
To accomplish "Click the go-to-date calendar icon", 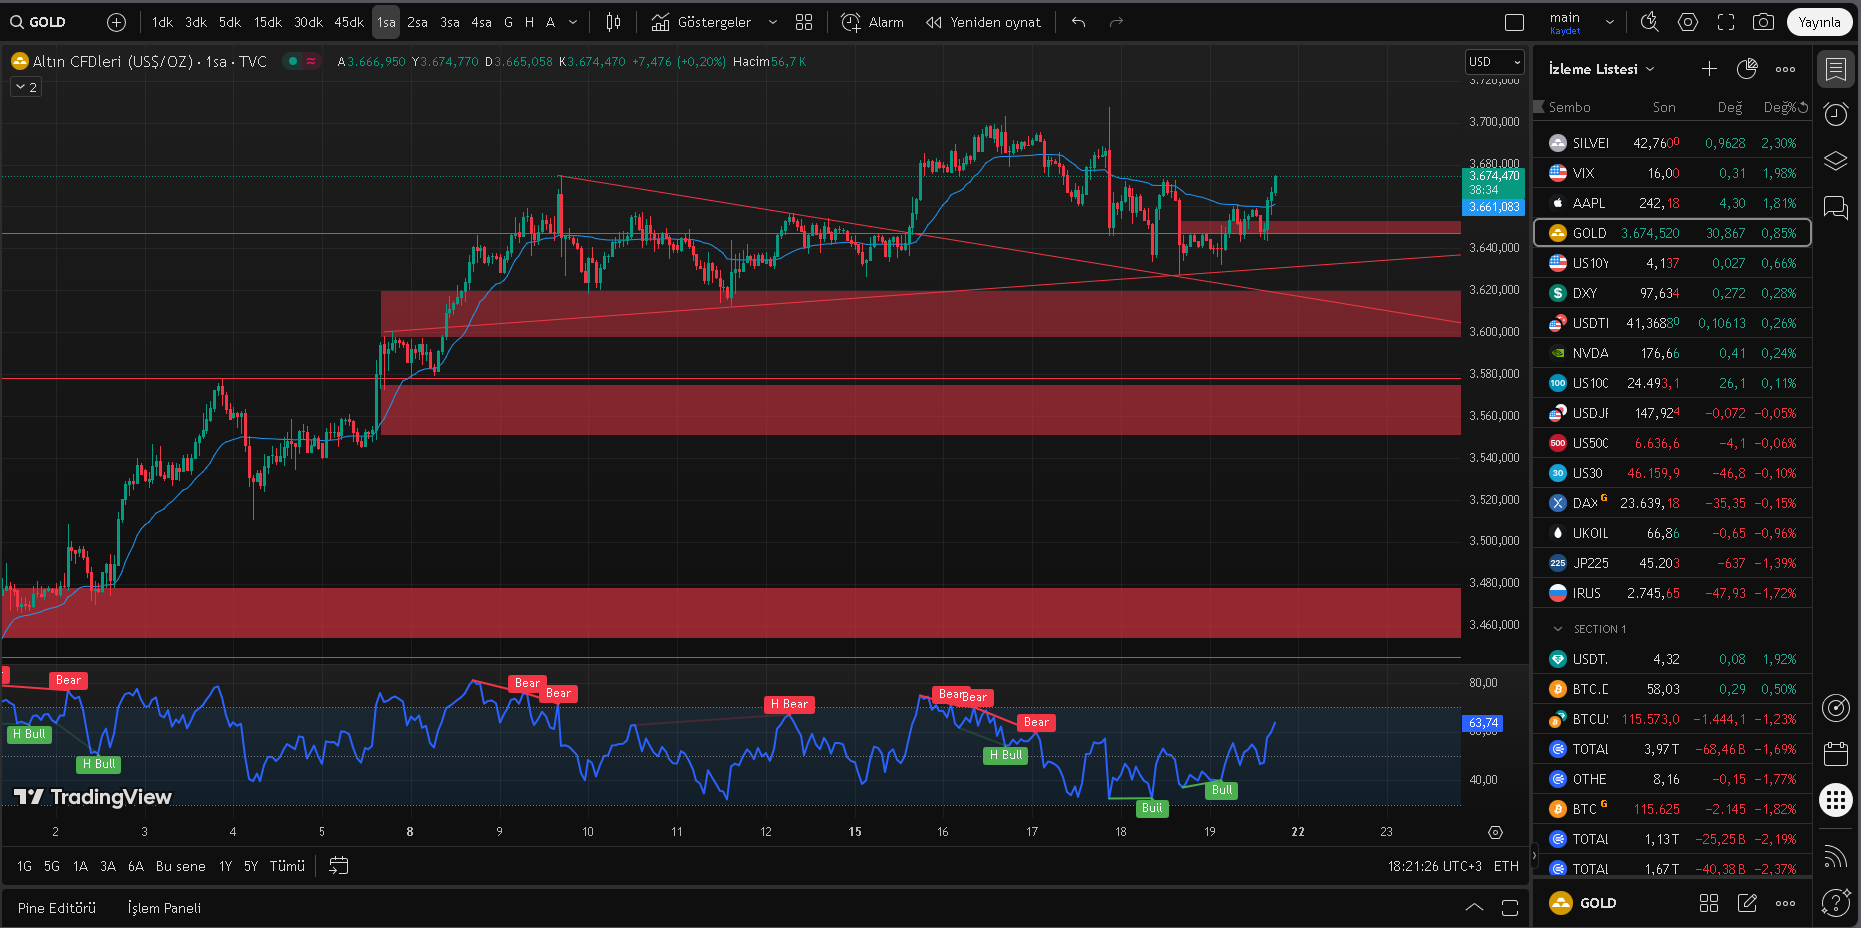I will click(339, 866).
